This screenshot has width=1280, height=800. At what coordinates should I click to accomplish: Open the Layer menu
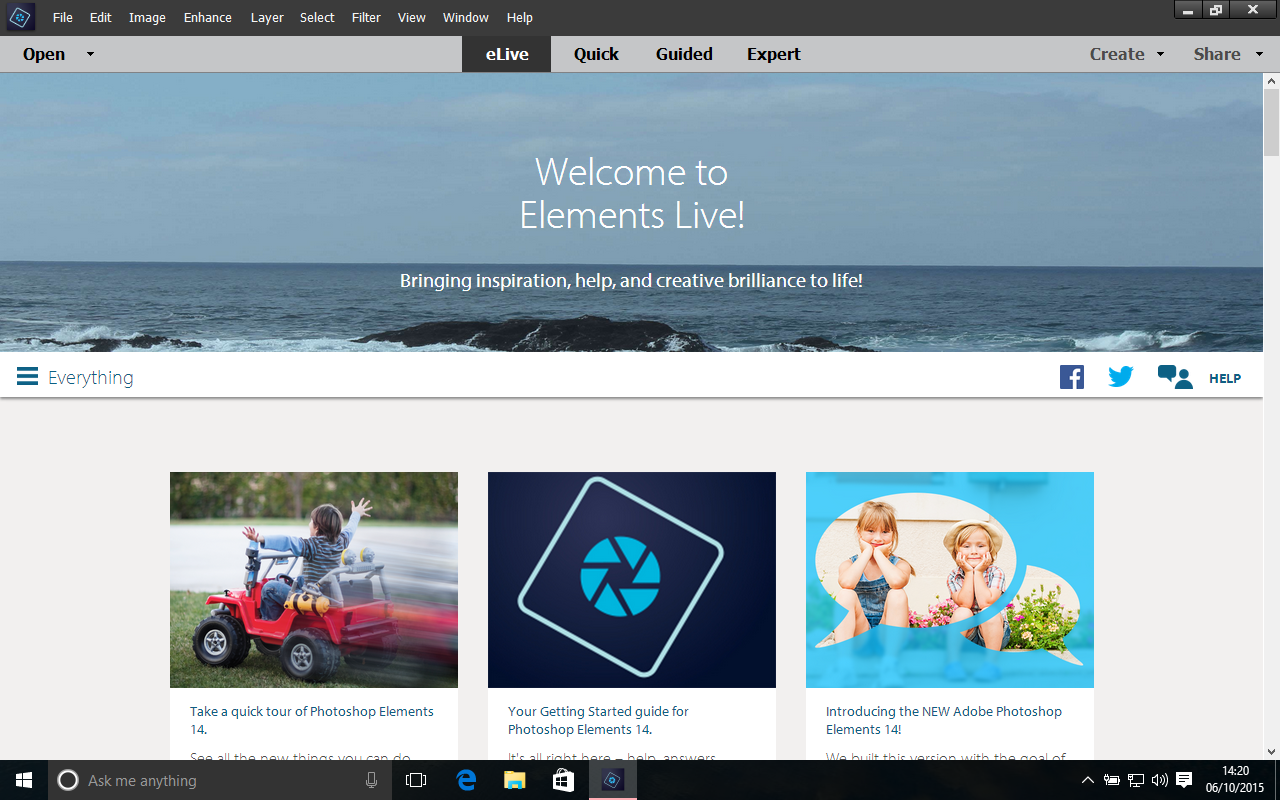click(267, 17)
